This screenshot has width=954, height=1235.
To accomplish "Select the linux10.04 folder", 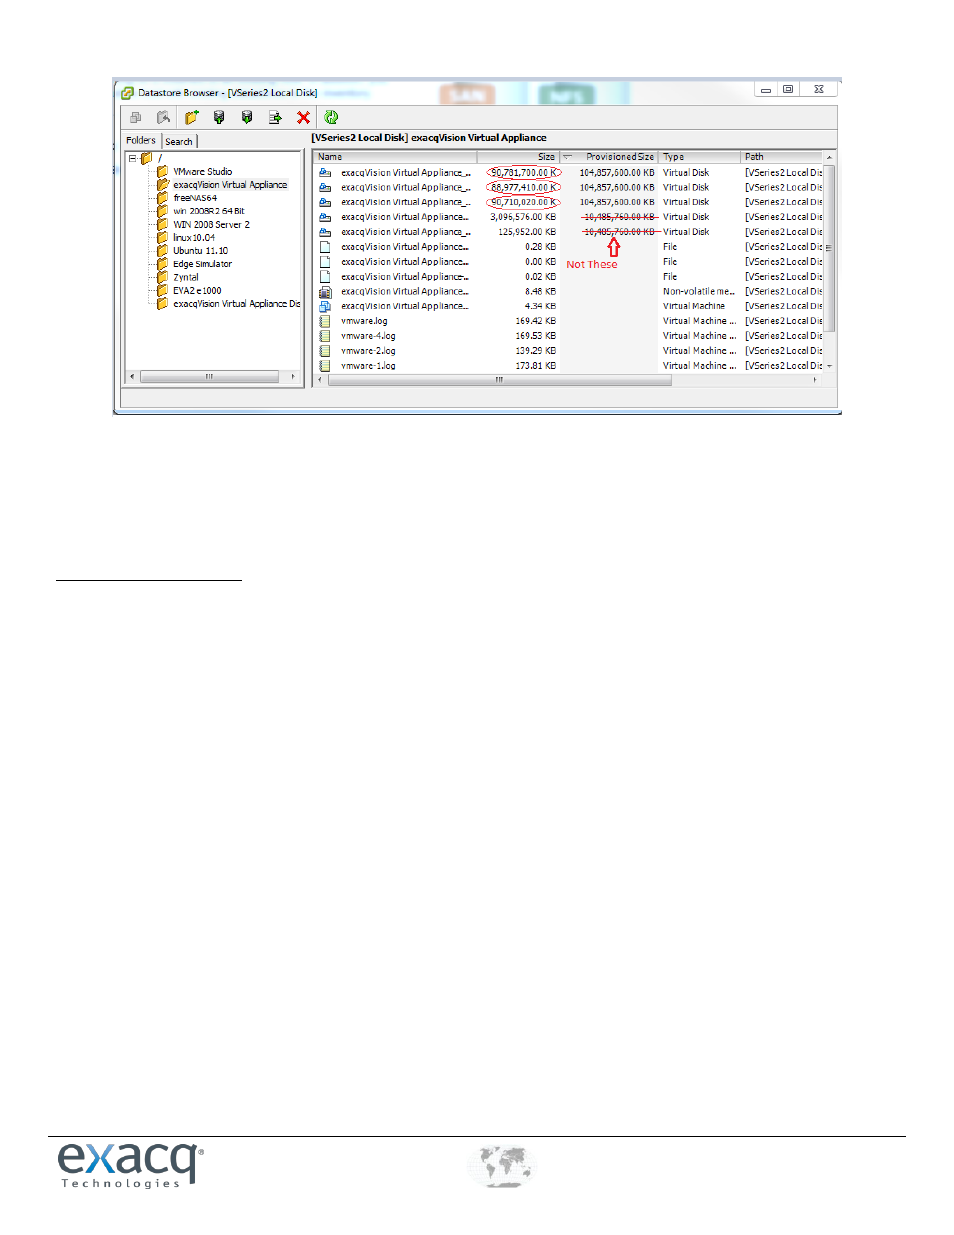I will [194, 238].
